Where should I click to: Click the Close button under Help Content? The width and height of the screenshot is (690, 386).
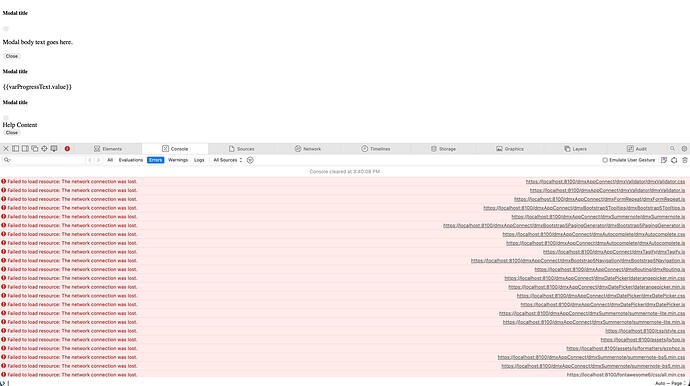pyautogui.click(x=12, y=132)
